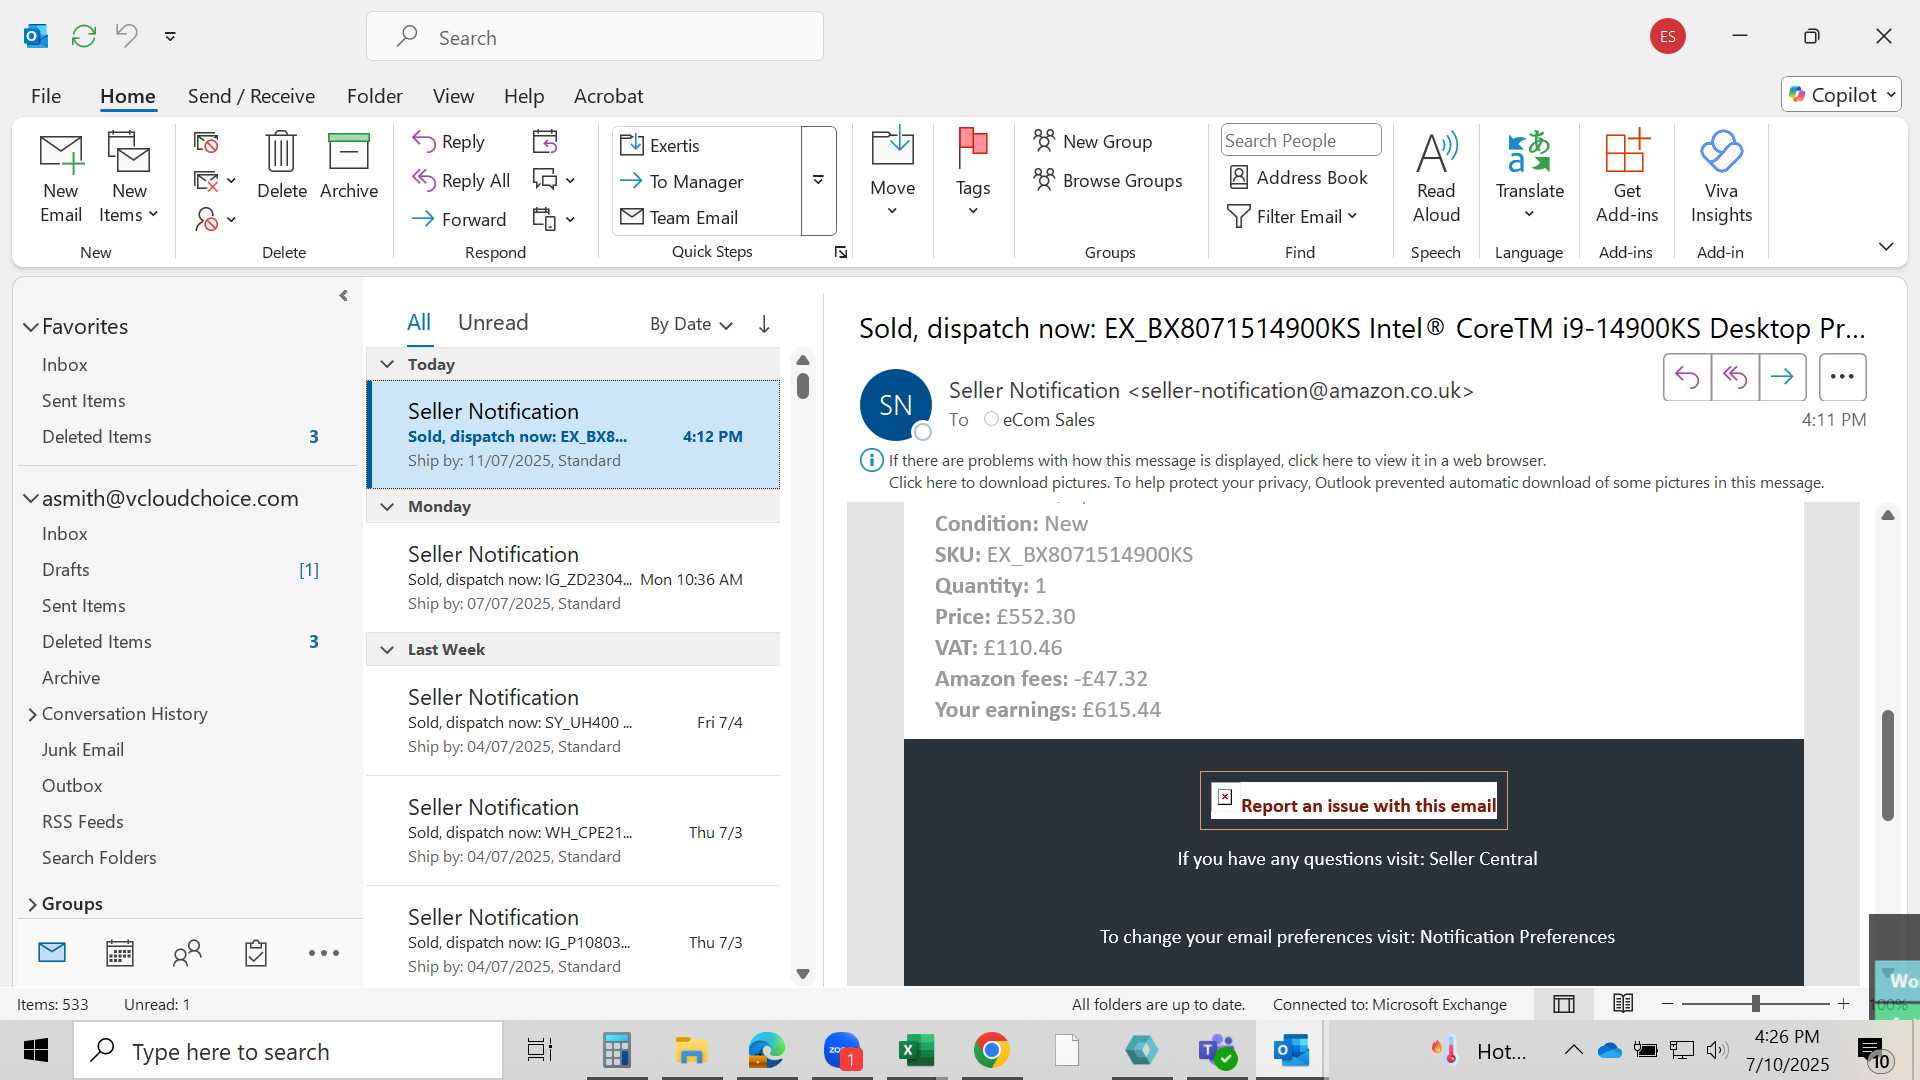Click the zoom out minus button
The height and width of the screenshot is (1080, 1920).
click(x=1667, y=1003)
